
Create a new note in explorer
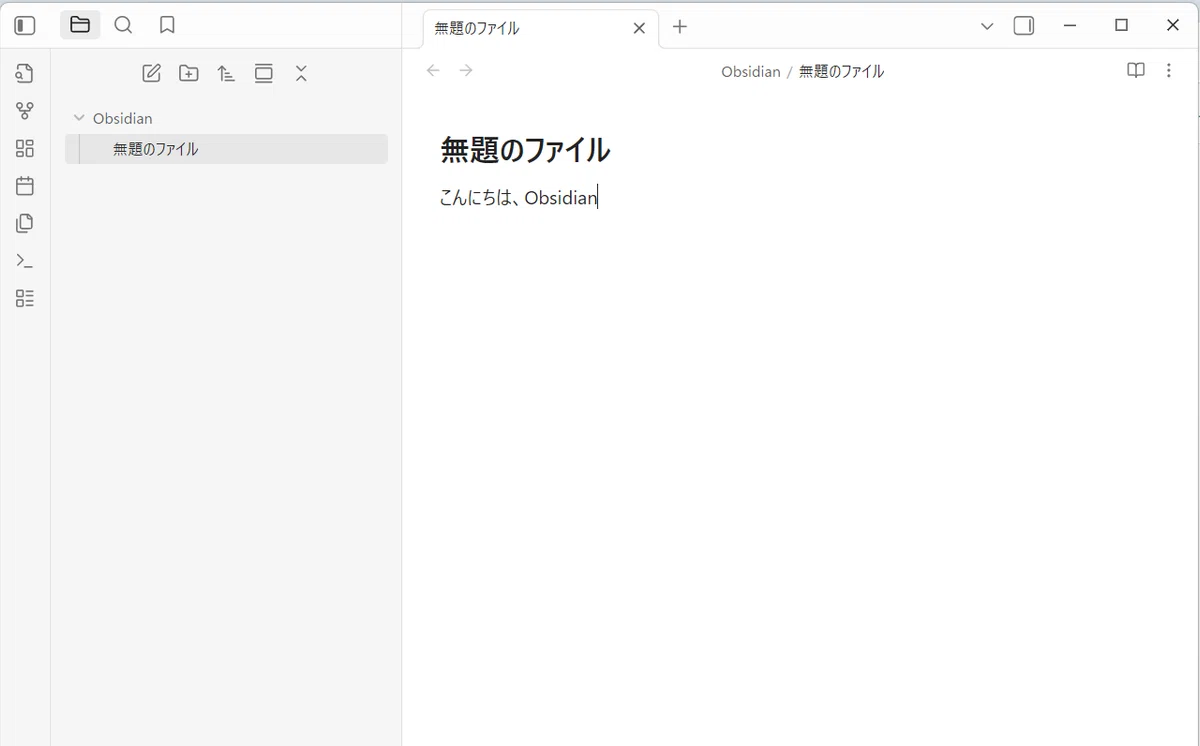[x=151, y=73]
